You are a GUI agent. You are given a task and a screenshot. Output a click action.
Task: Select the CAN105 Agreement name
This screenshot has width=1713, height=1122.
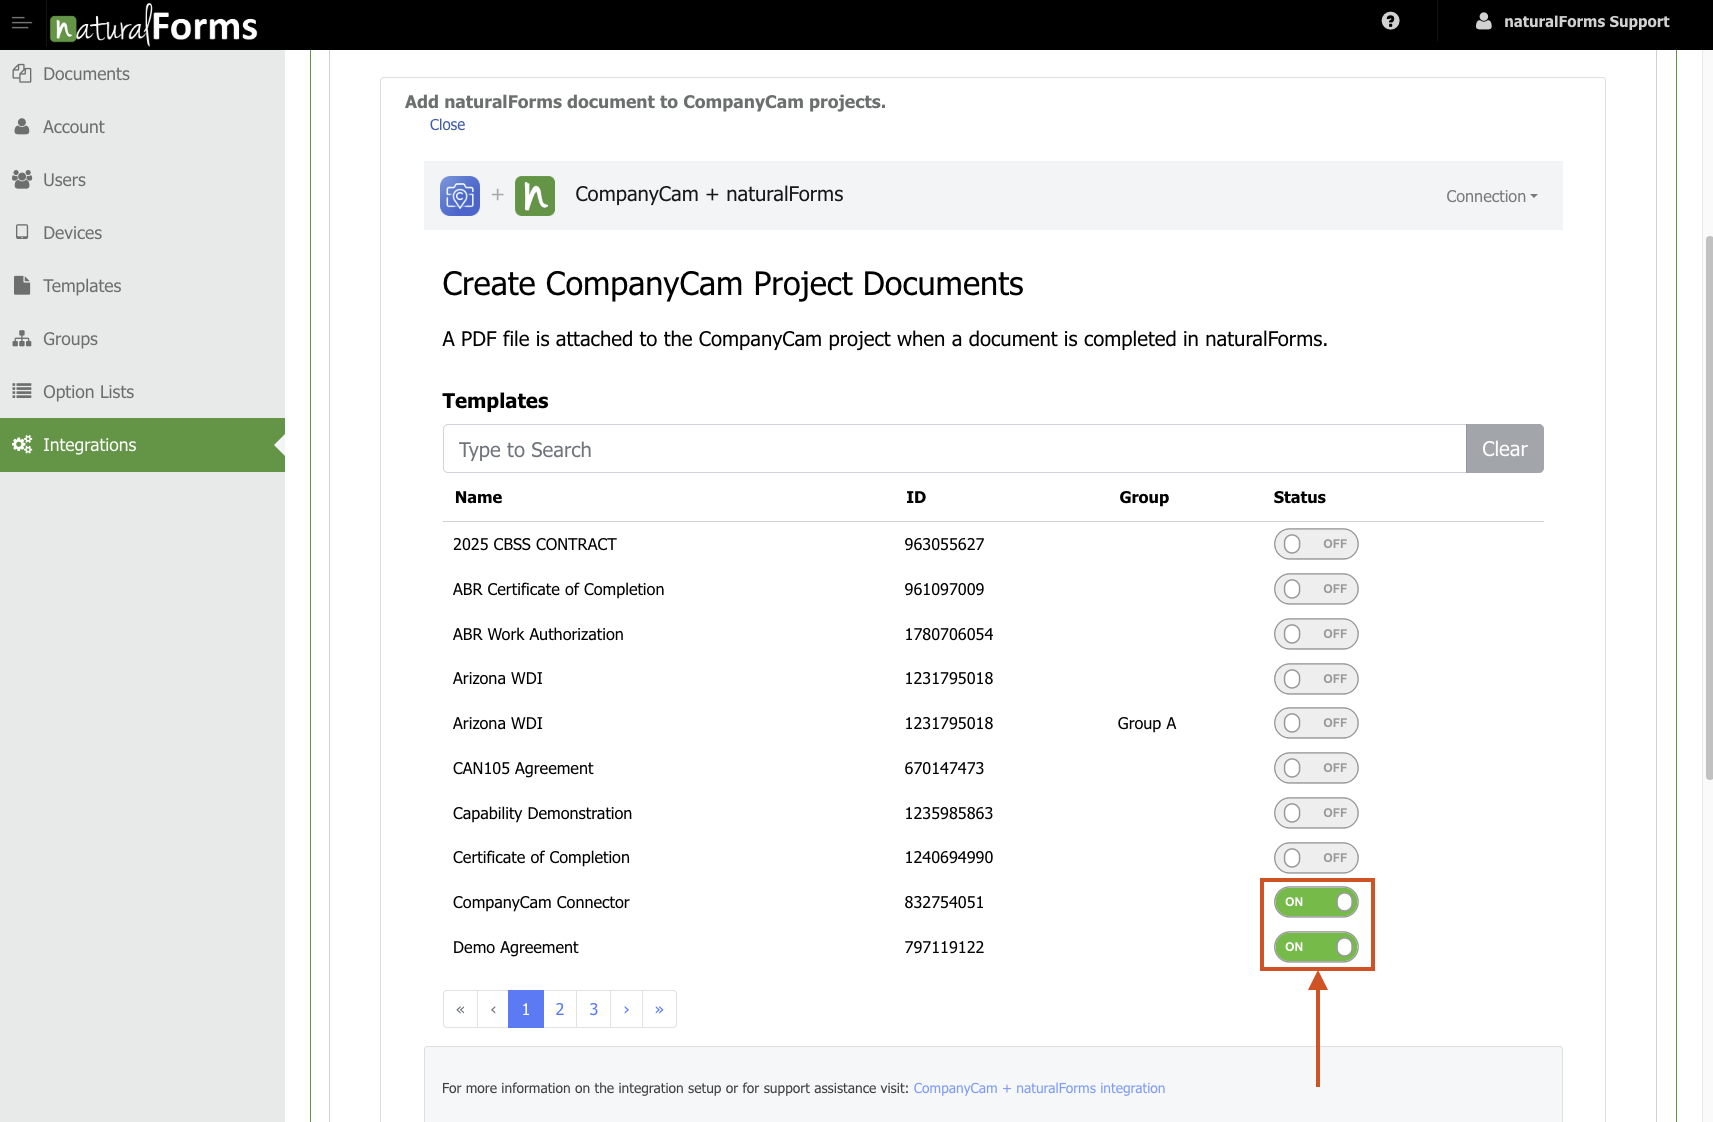tap(523, 768)
